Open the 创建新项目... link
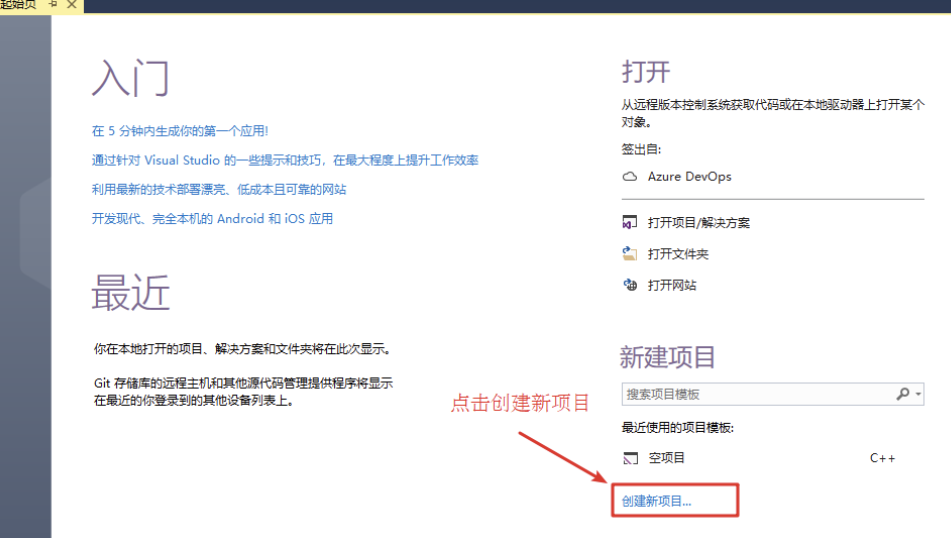The image size is (951, 538). tap(656, 501)
